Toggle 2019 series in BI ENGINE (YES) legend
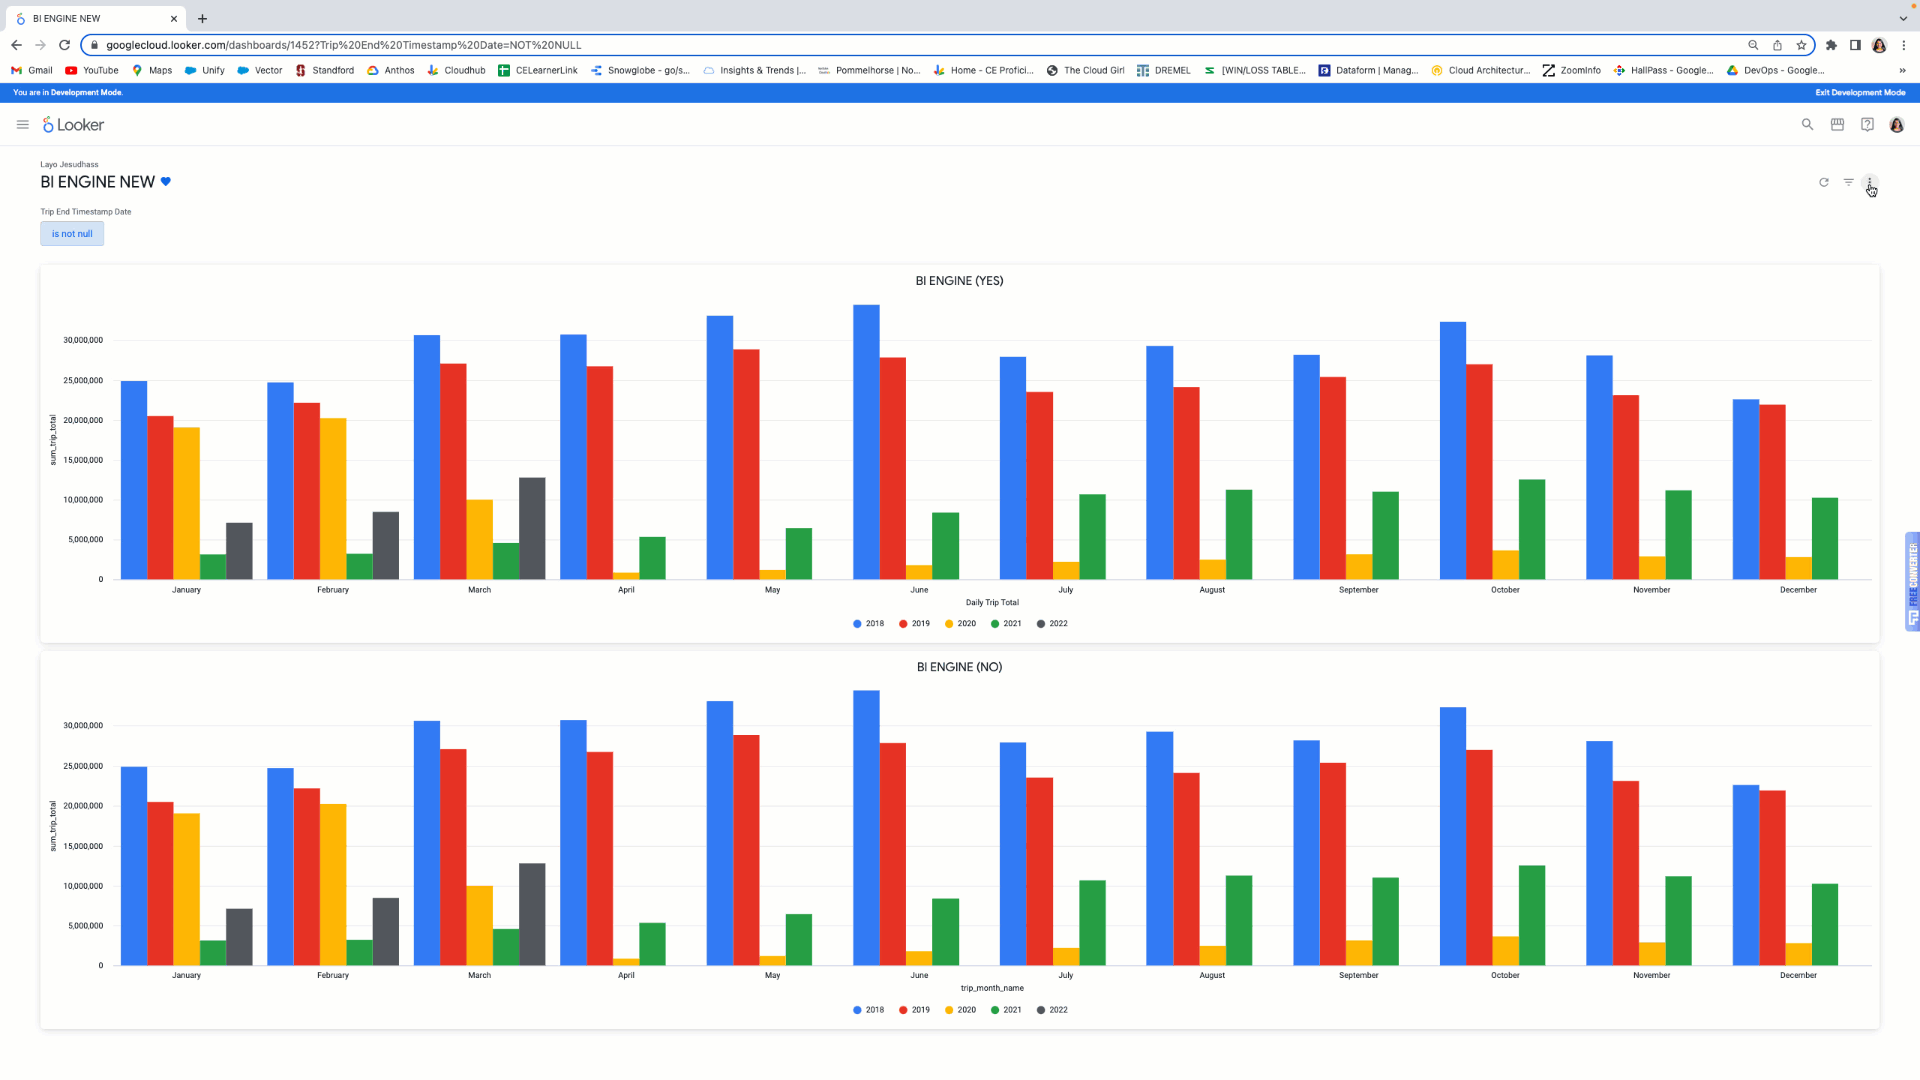Image resolution: width=1920 pixels, height=1080 pixels. click(x=914, y=624)
